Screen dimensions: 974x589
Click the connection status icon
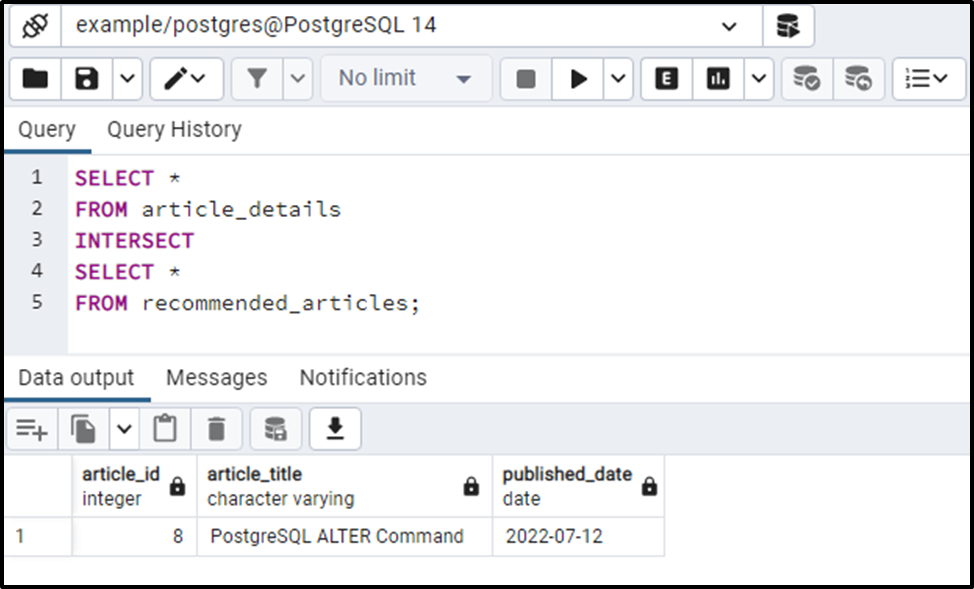pyautogui.click(x=36, y=26)
